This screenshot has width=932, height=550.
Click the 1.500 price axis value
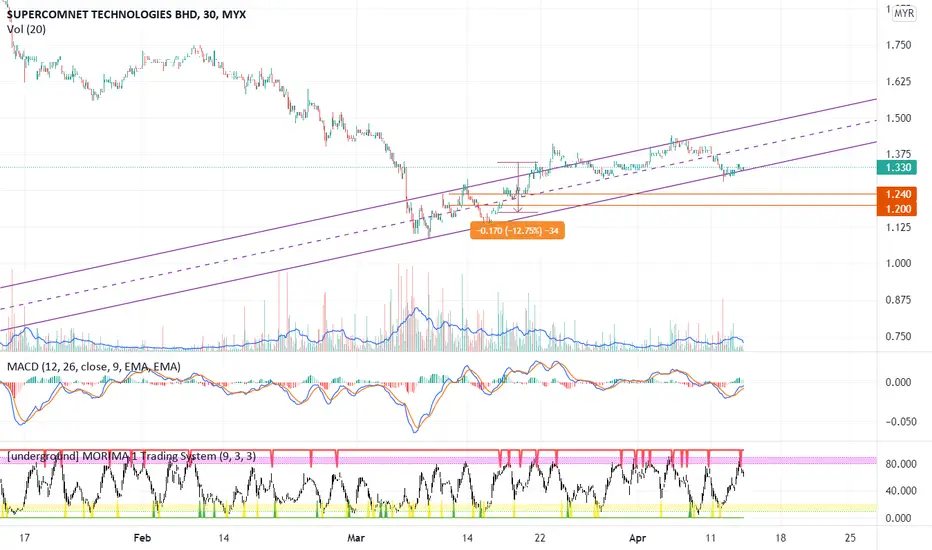tap(898, 118)
